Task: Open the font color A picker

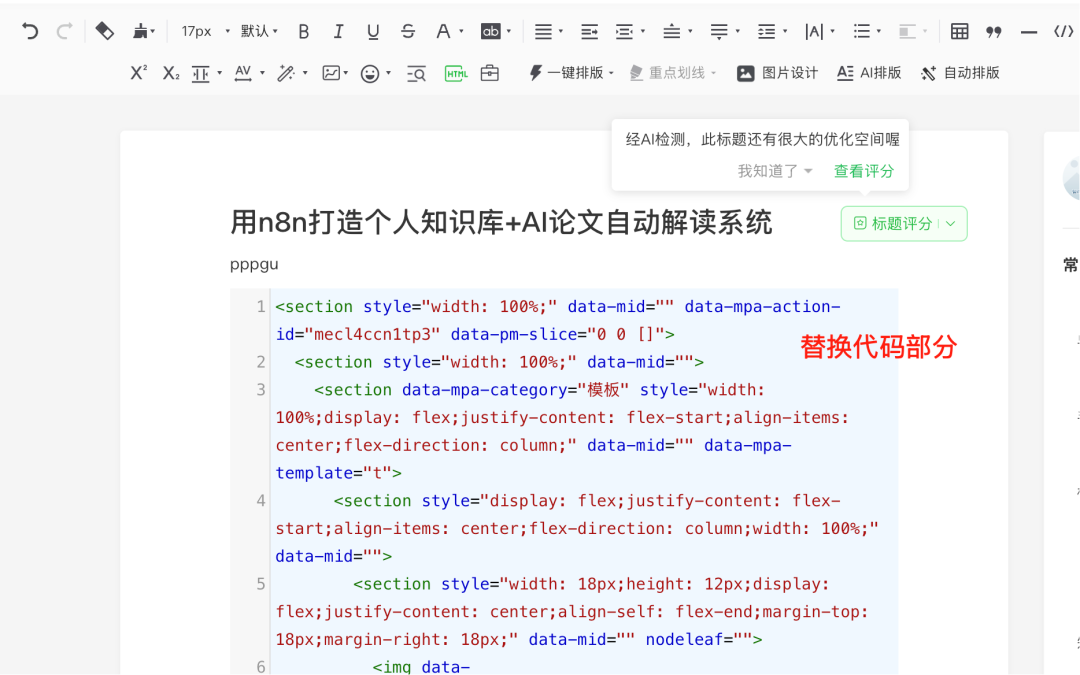Action: click(x=443, y=32)
